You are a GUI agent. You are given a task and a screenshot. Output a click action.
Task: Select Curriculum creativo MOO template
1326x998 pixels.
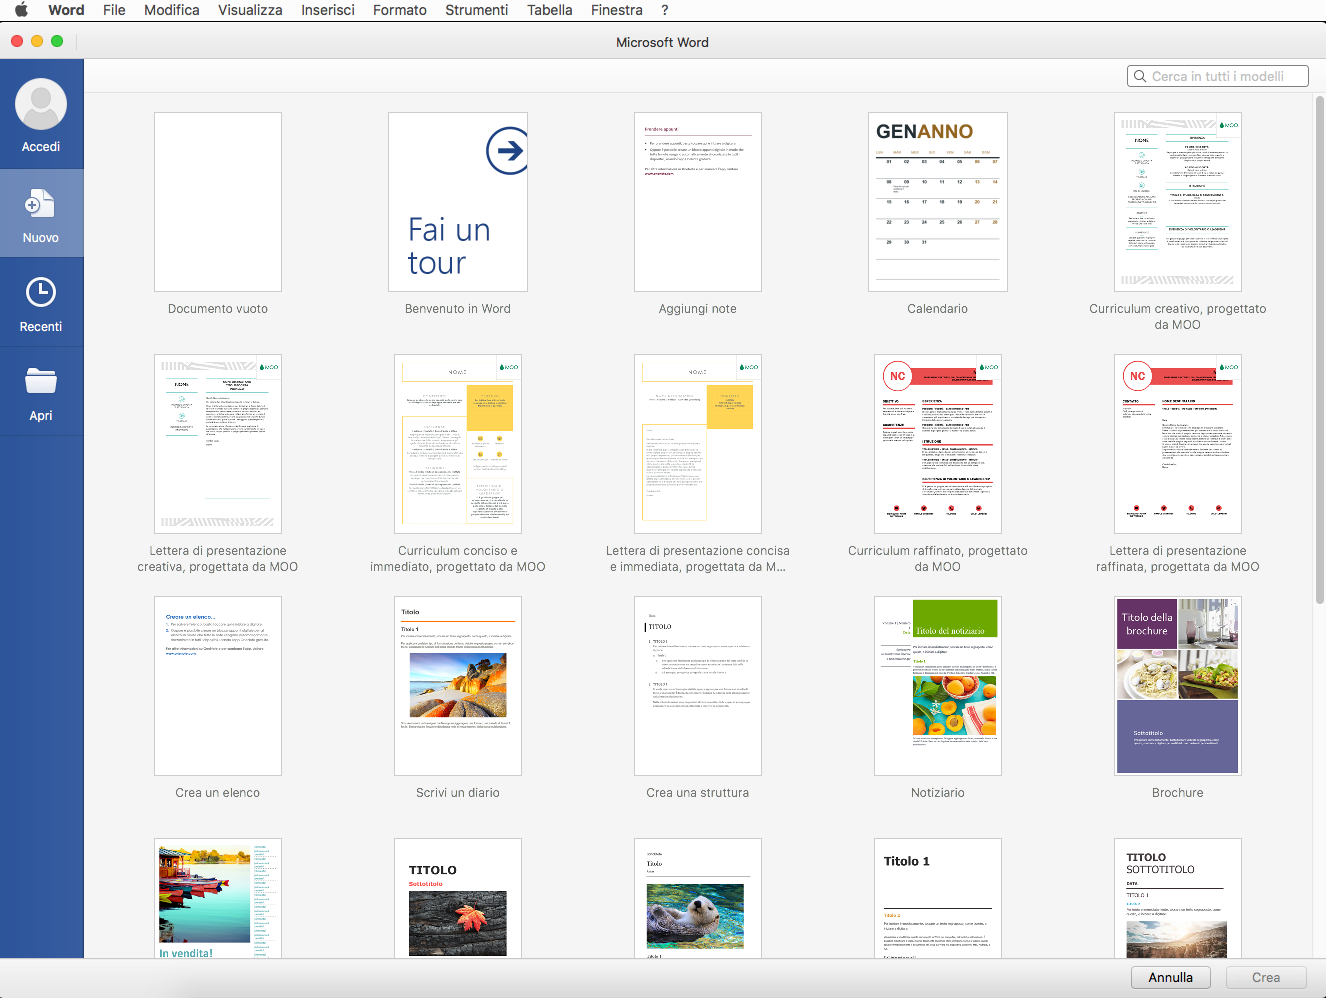pos(1178,202)
